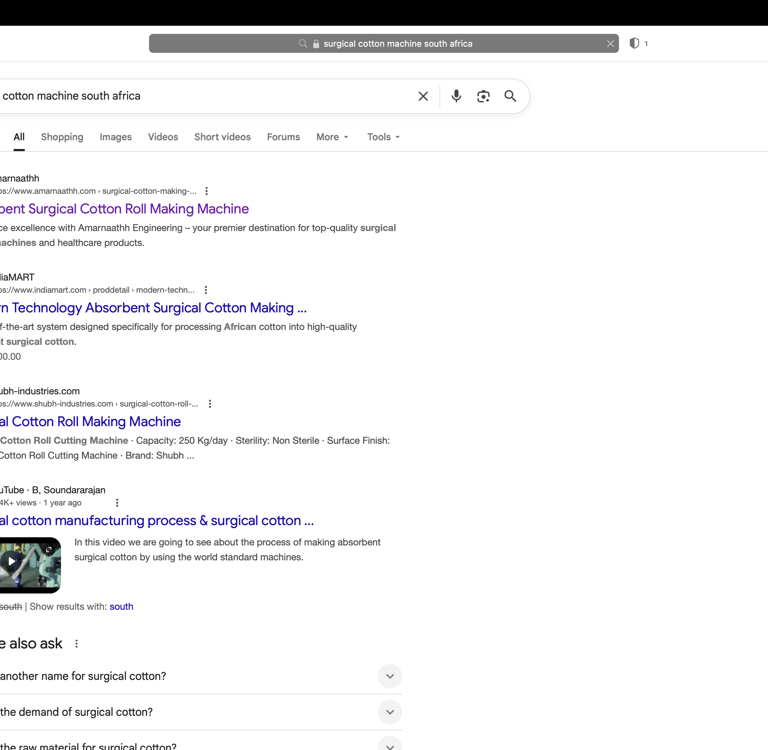Select the All results tab

pyautogui.click(x=19, y=137)
